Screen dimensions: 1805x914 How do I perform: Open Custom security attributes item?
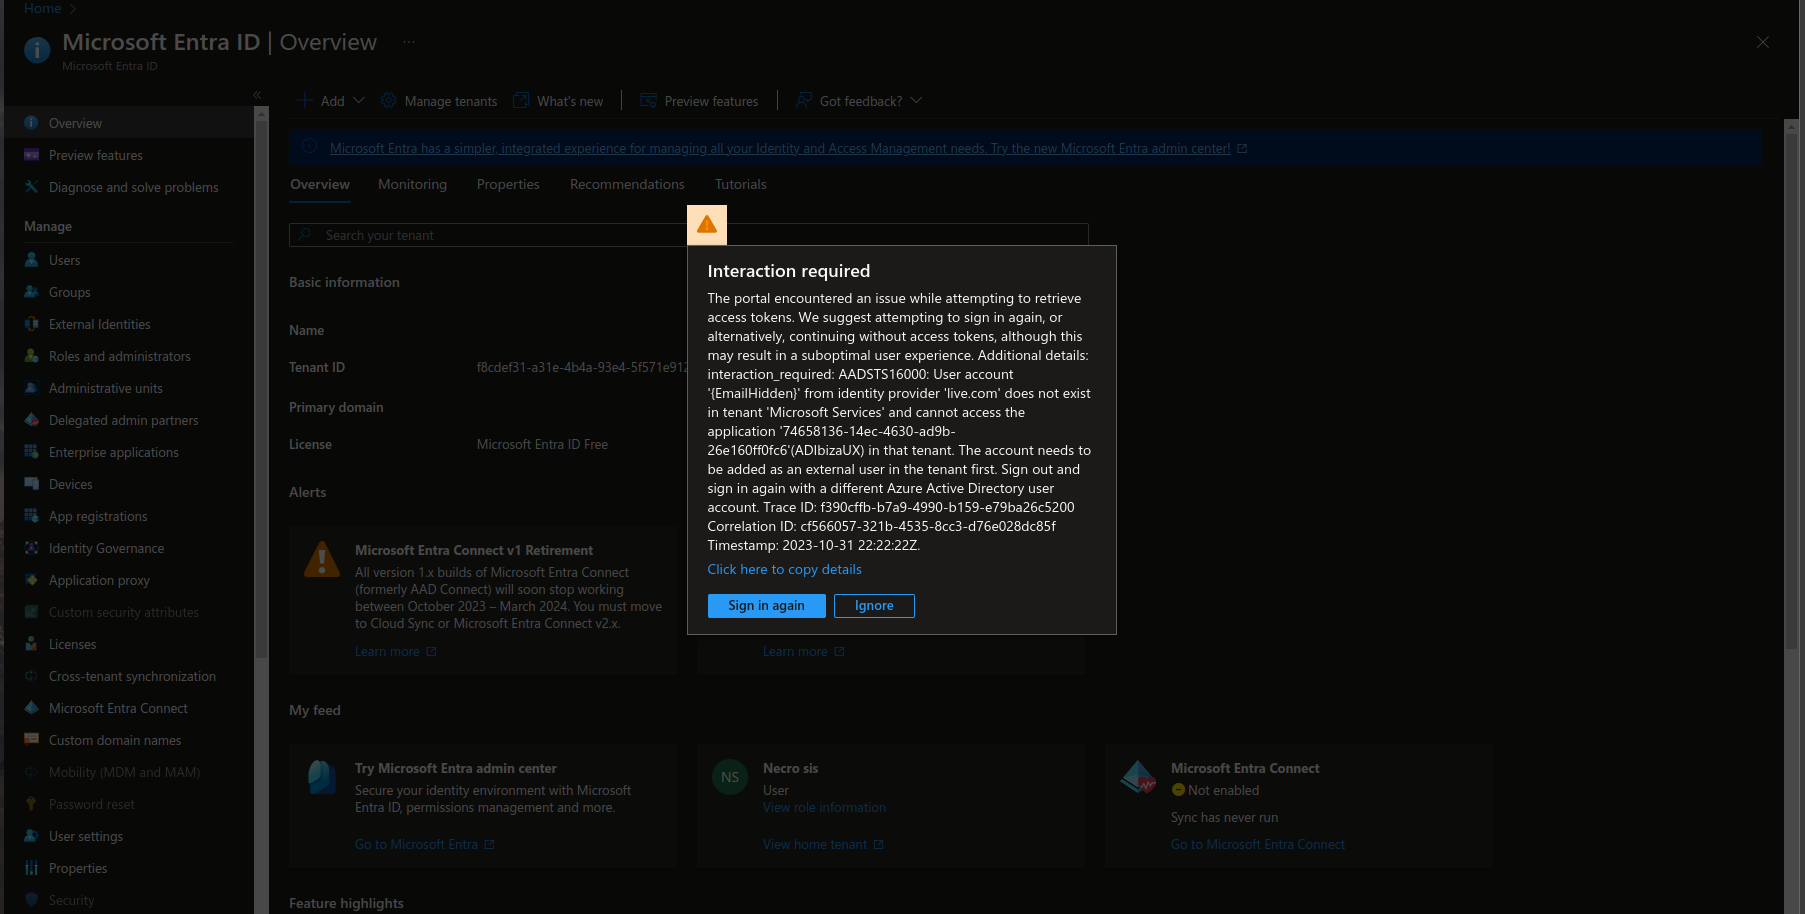(x=123, y=612)
